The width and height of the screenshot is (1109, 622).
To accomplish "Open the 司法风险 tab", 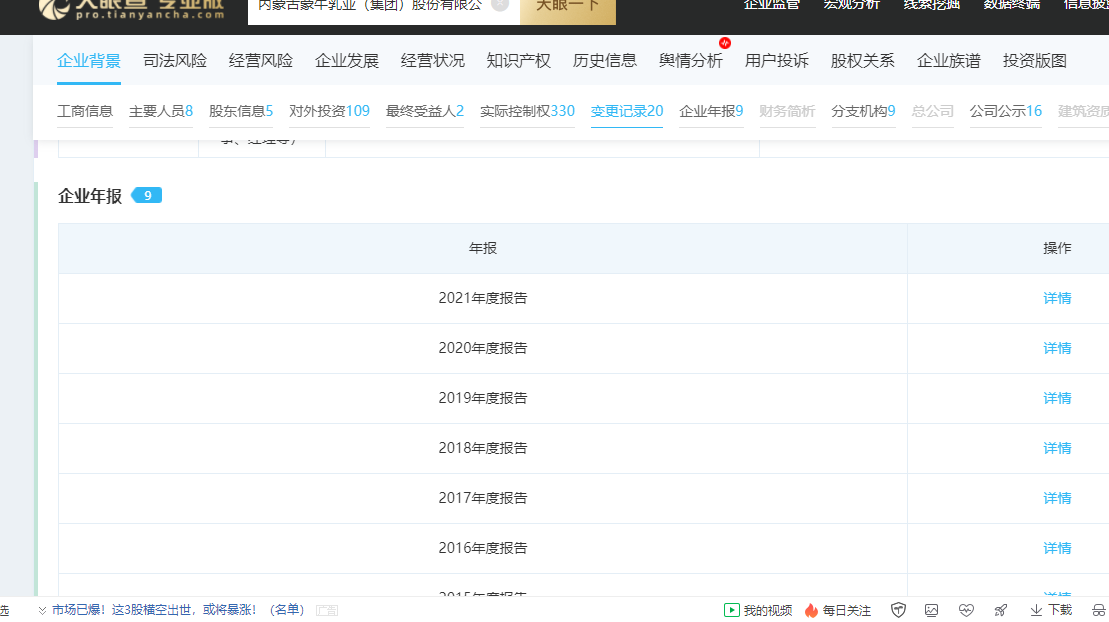I will (x=175, y=61).
